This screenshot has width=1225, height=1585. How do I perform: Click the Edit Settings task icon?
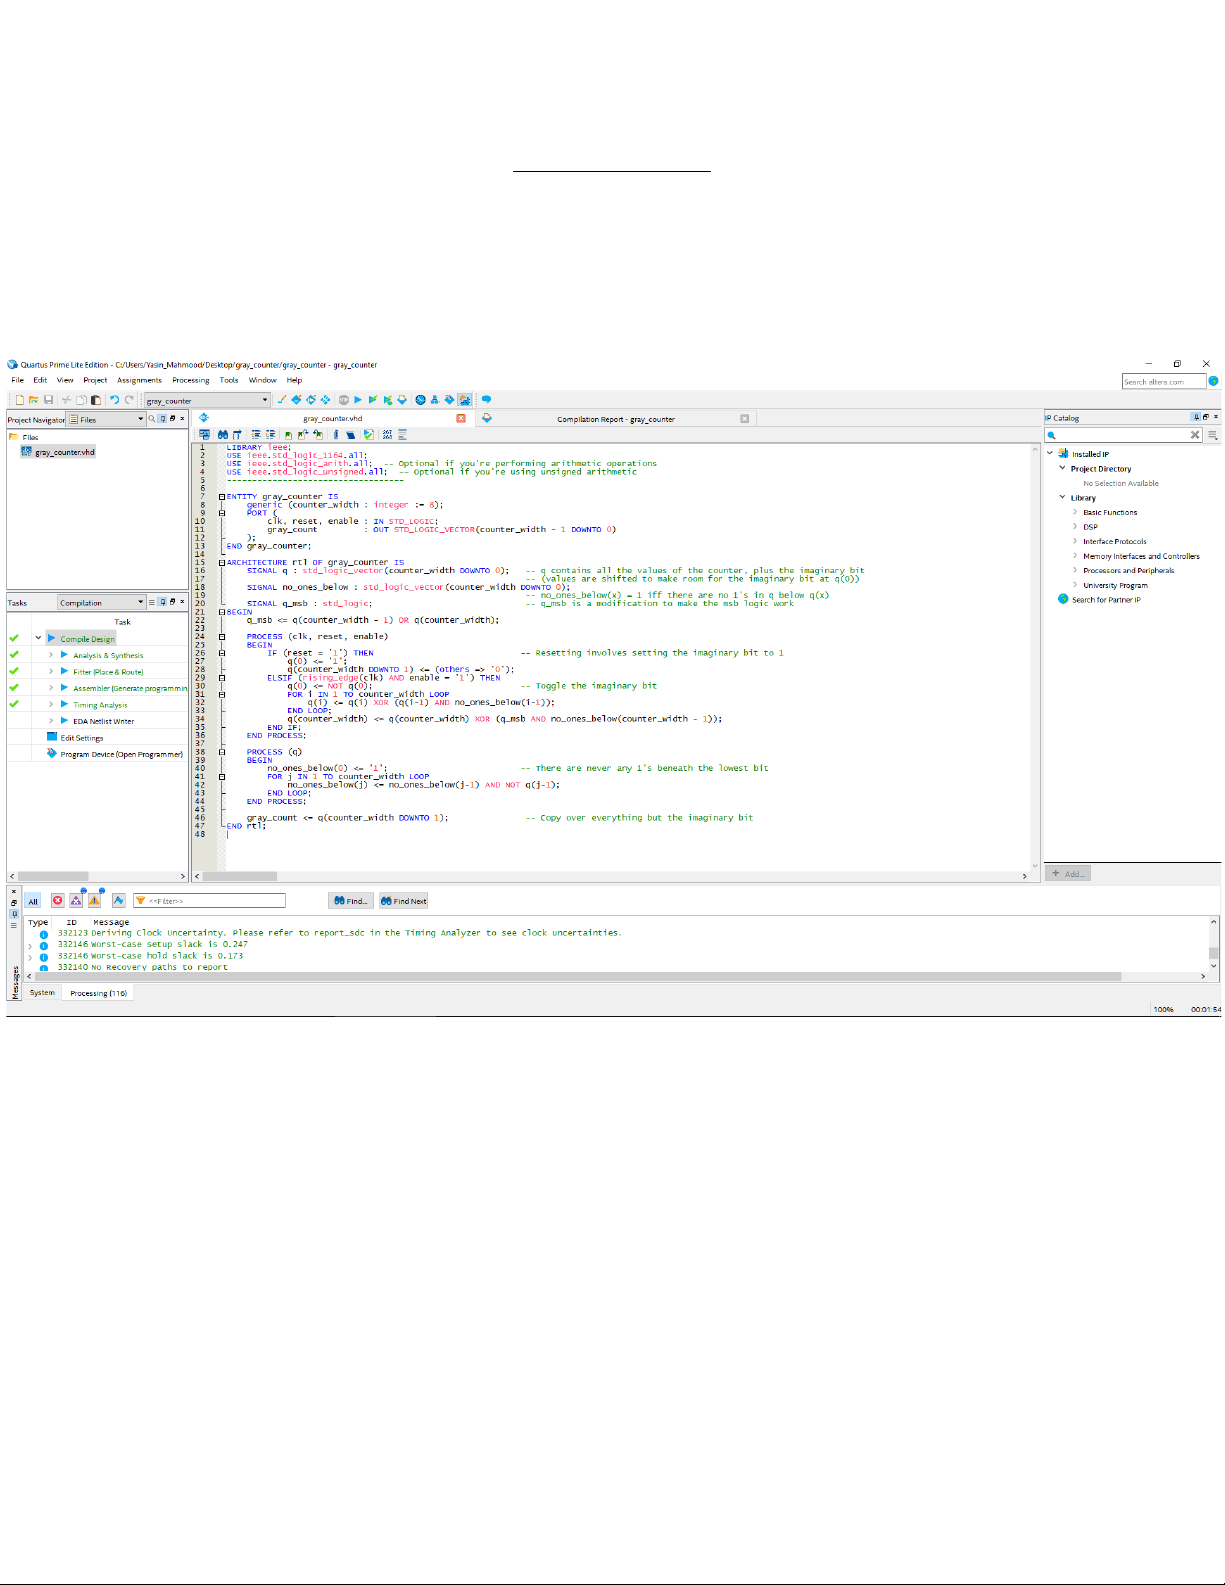(x=52, y=737)
